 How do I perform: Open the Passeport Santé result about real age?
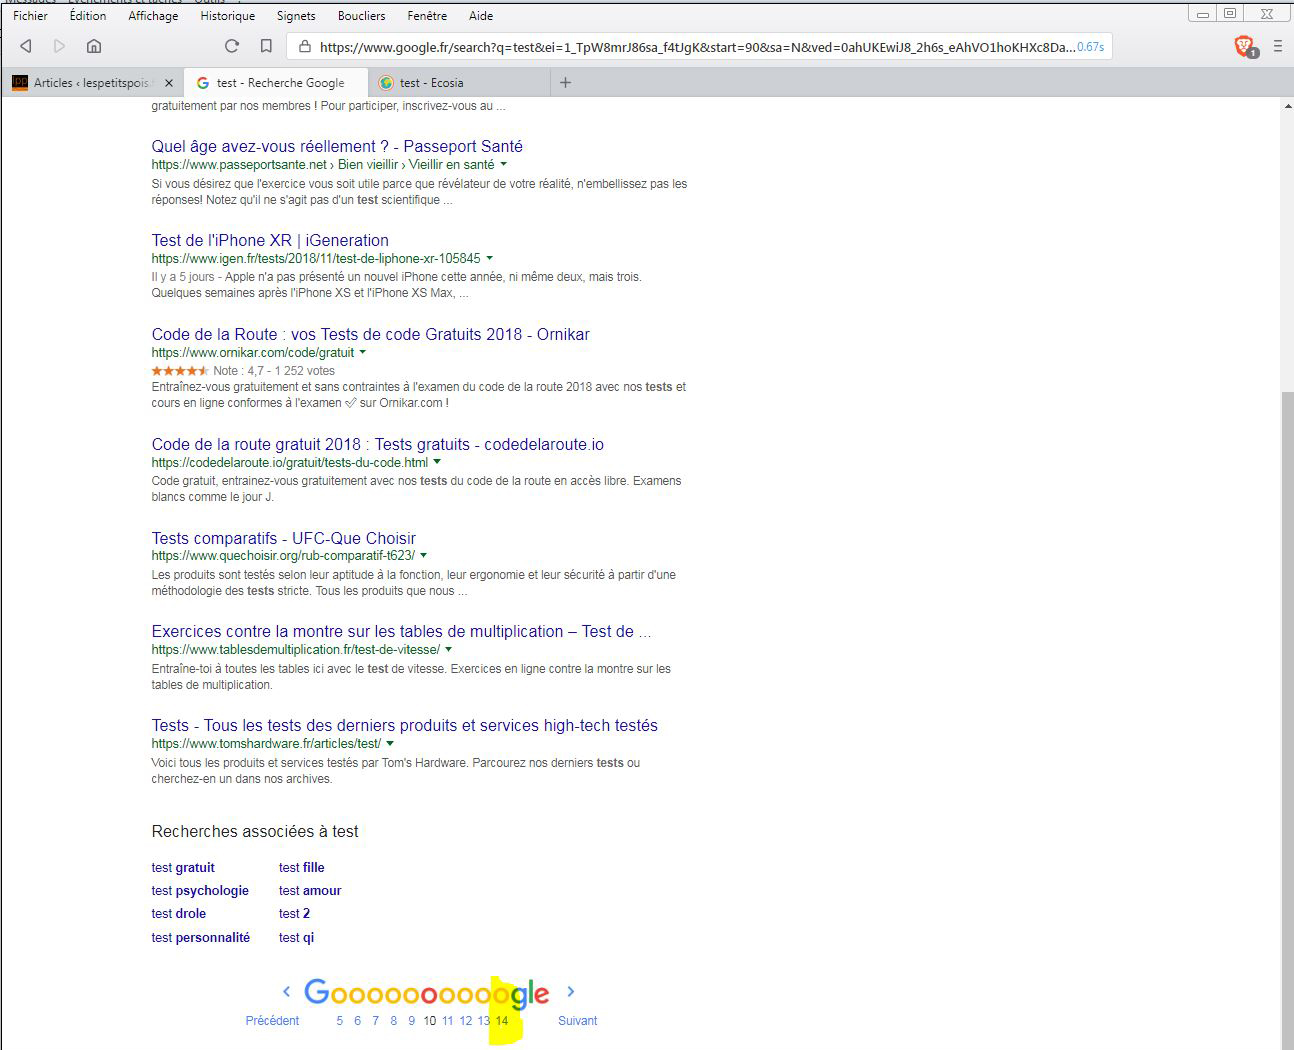point(337,146)
